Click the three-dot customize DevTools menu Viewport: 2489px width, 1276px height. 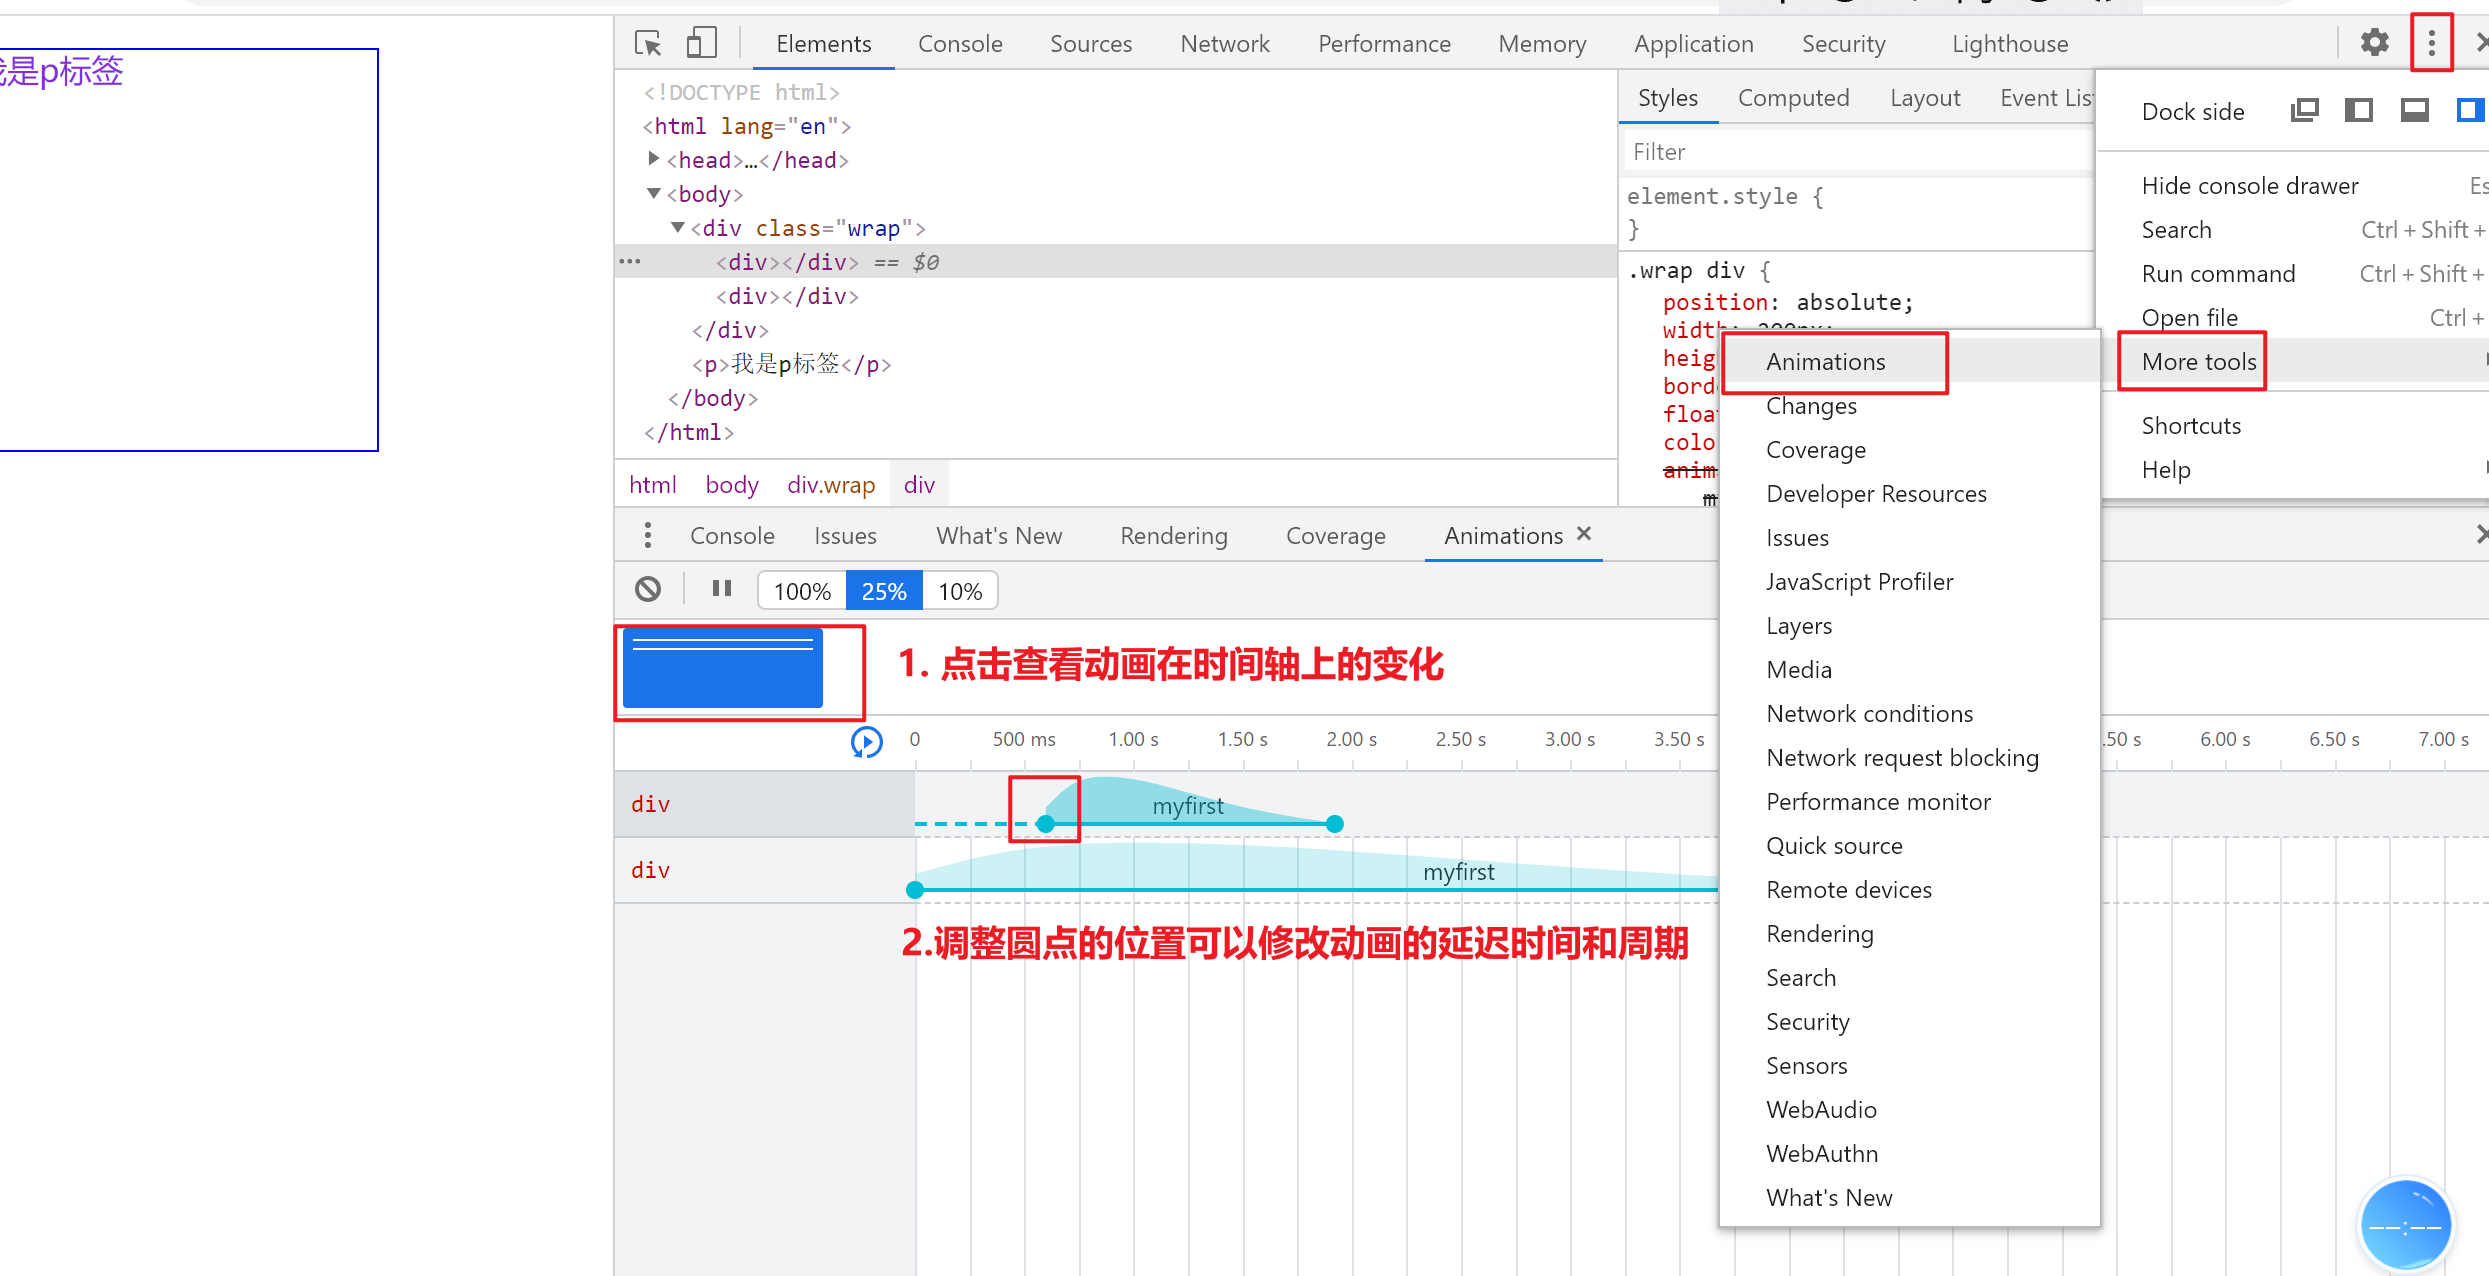pos(2431,43)
